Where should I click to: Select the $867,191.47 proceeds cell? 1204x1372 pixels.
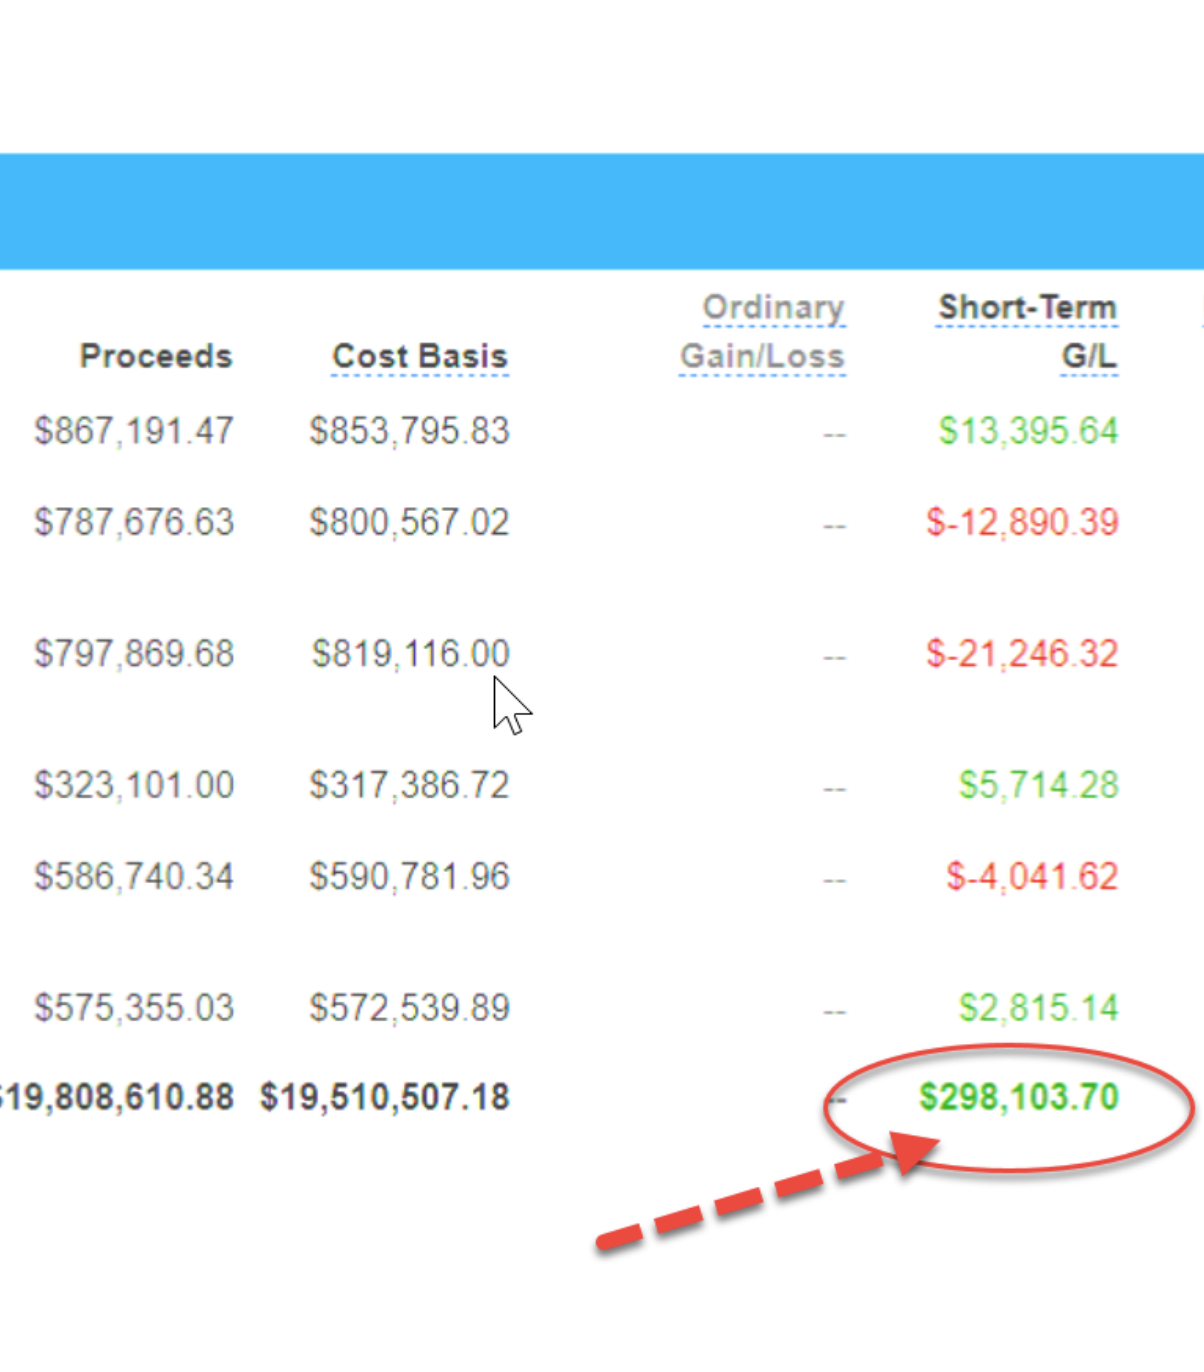click(134, 431)
